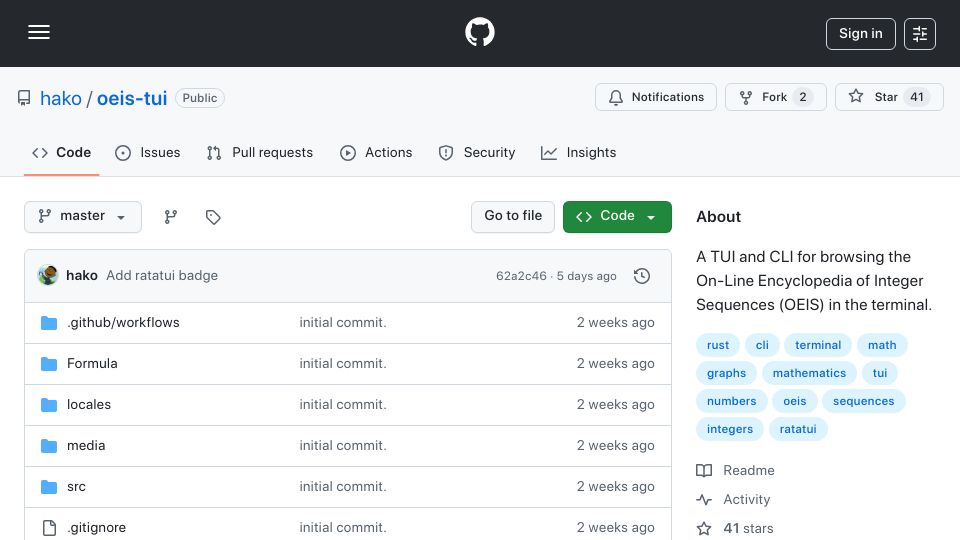960x540 pixels.
Task: Open commit hash 62a2c46
Action: coord(521,276)
